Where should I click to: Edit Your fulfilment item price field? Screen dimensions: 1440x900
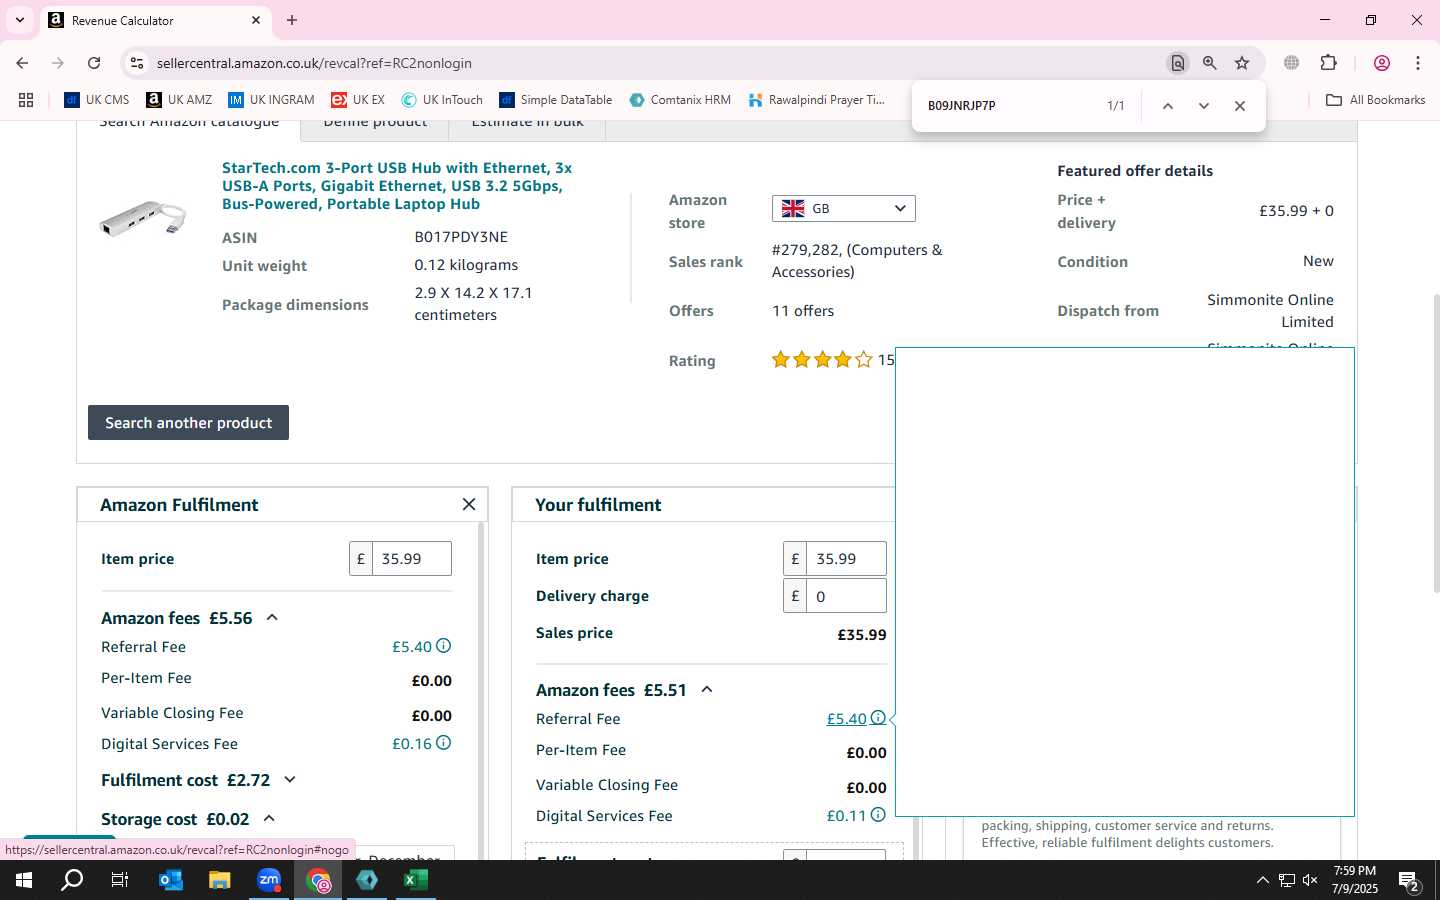pyautogui.click(x=846, y=559)
